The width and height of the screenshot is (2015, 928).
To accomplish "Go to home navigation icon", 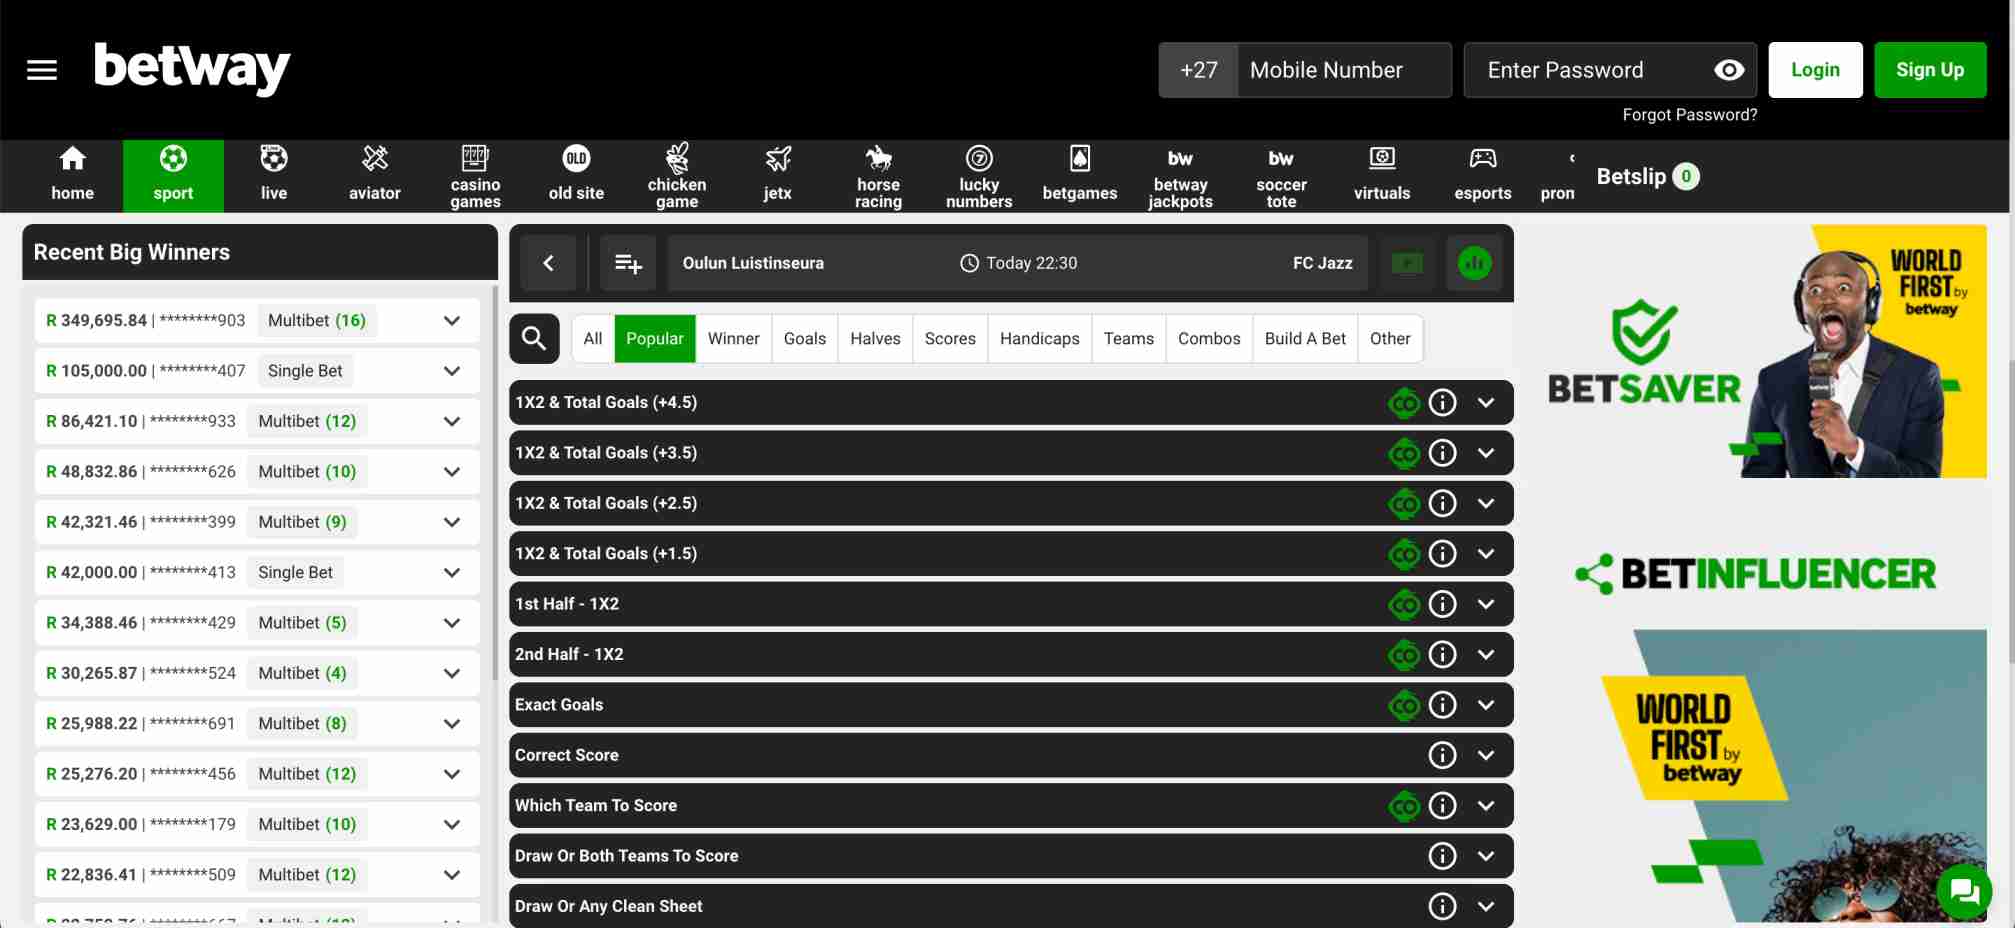I will pos(72,175).
